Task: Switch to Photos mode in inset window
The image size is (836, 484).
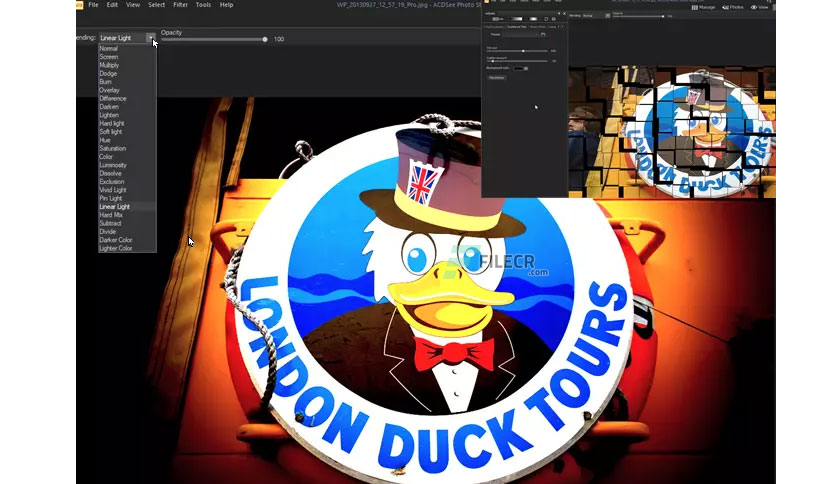Action: (x=733, y=7)
